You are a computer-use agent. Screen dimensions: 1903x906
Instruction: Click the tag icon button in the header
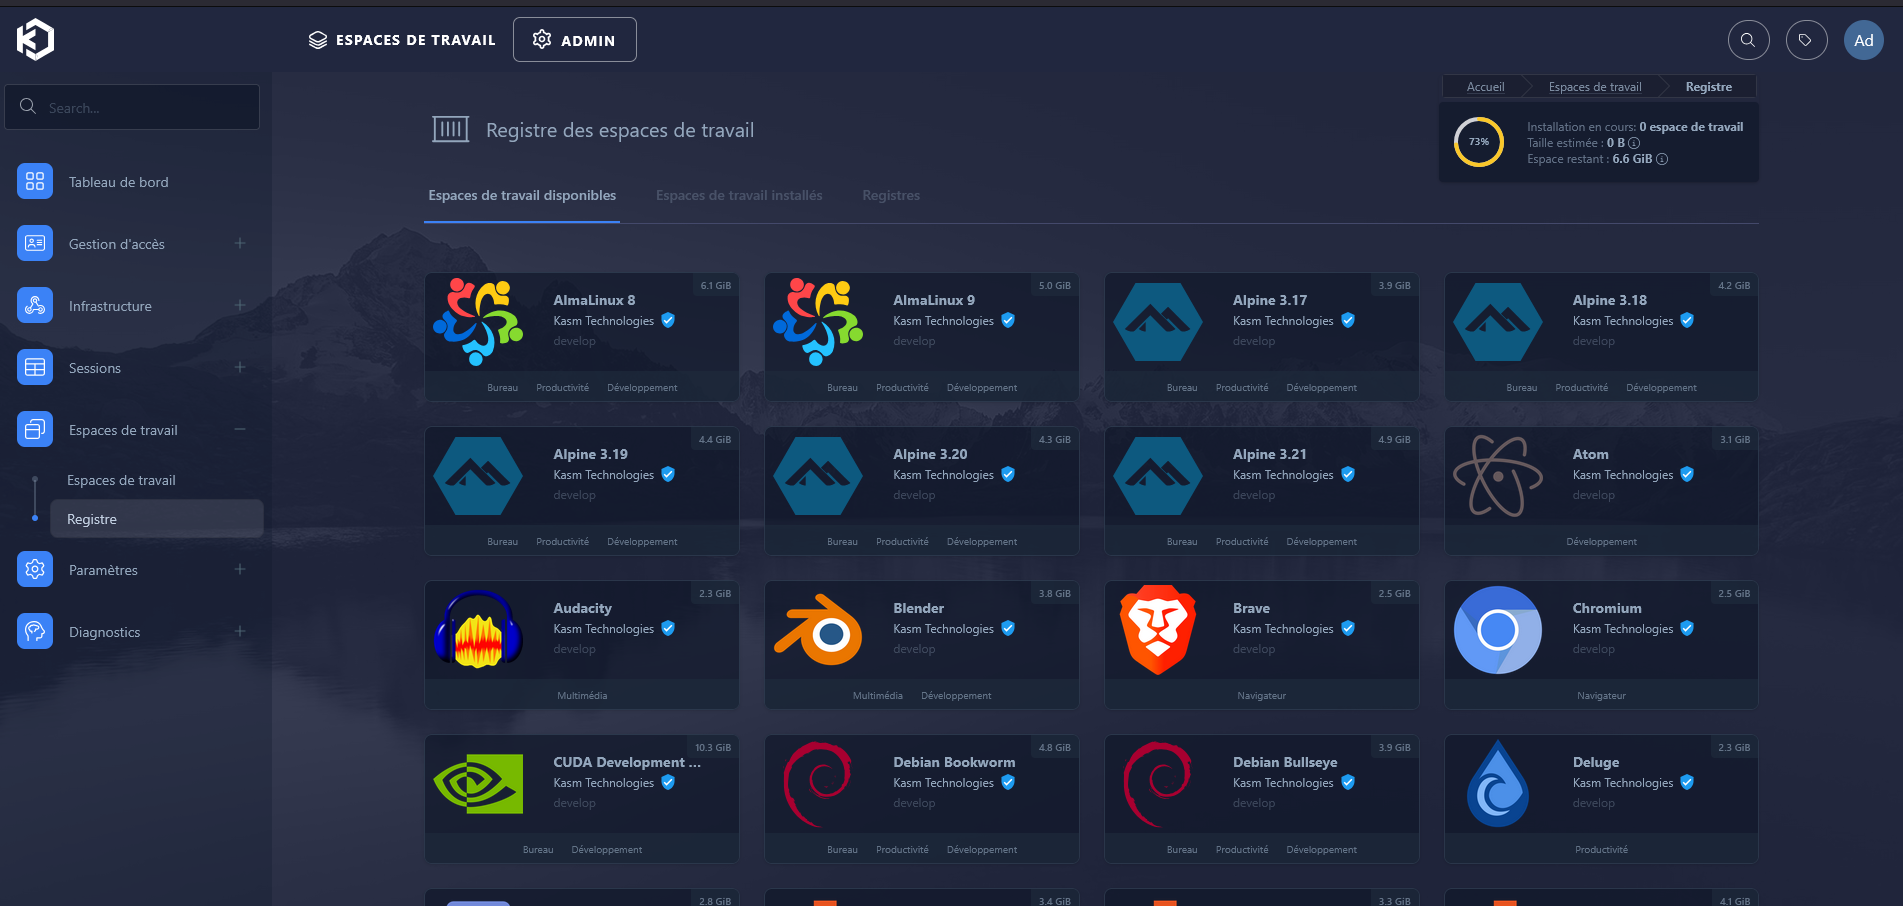click(x=1806, y=40)
